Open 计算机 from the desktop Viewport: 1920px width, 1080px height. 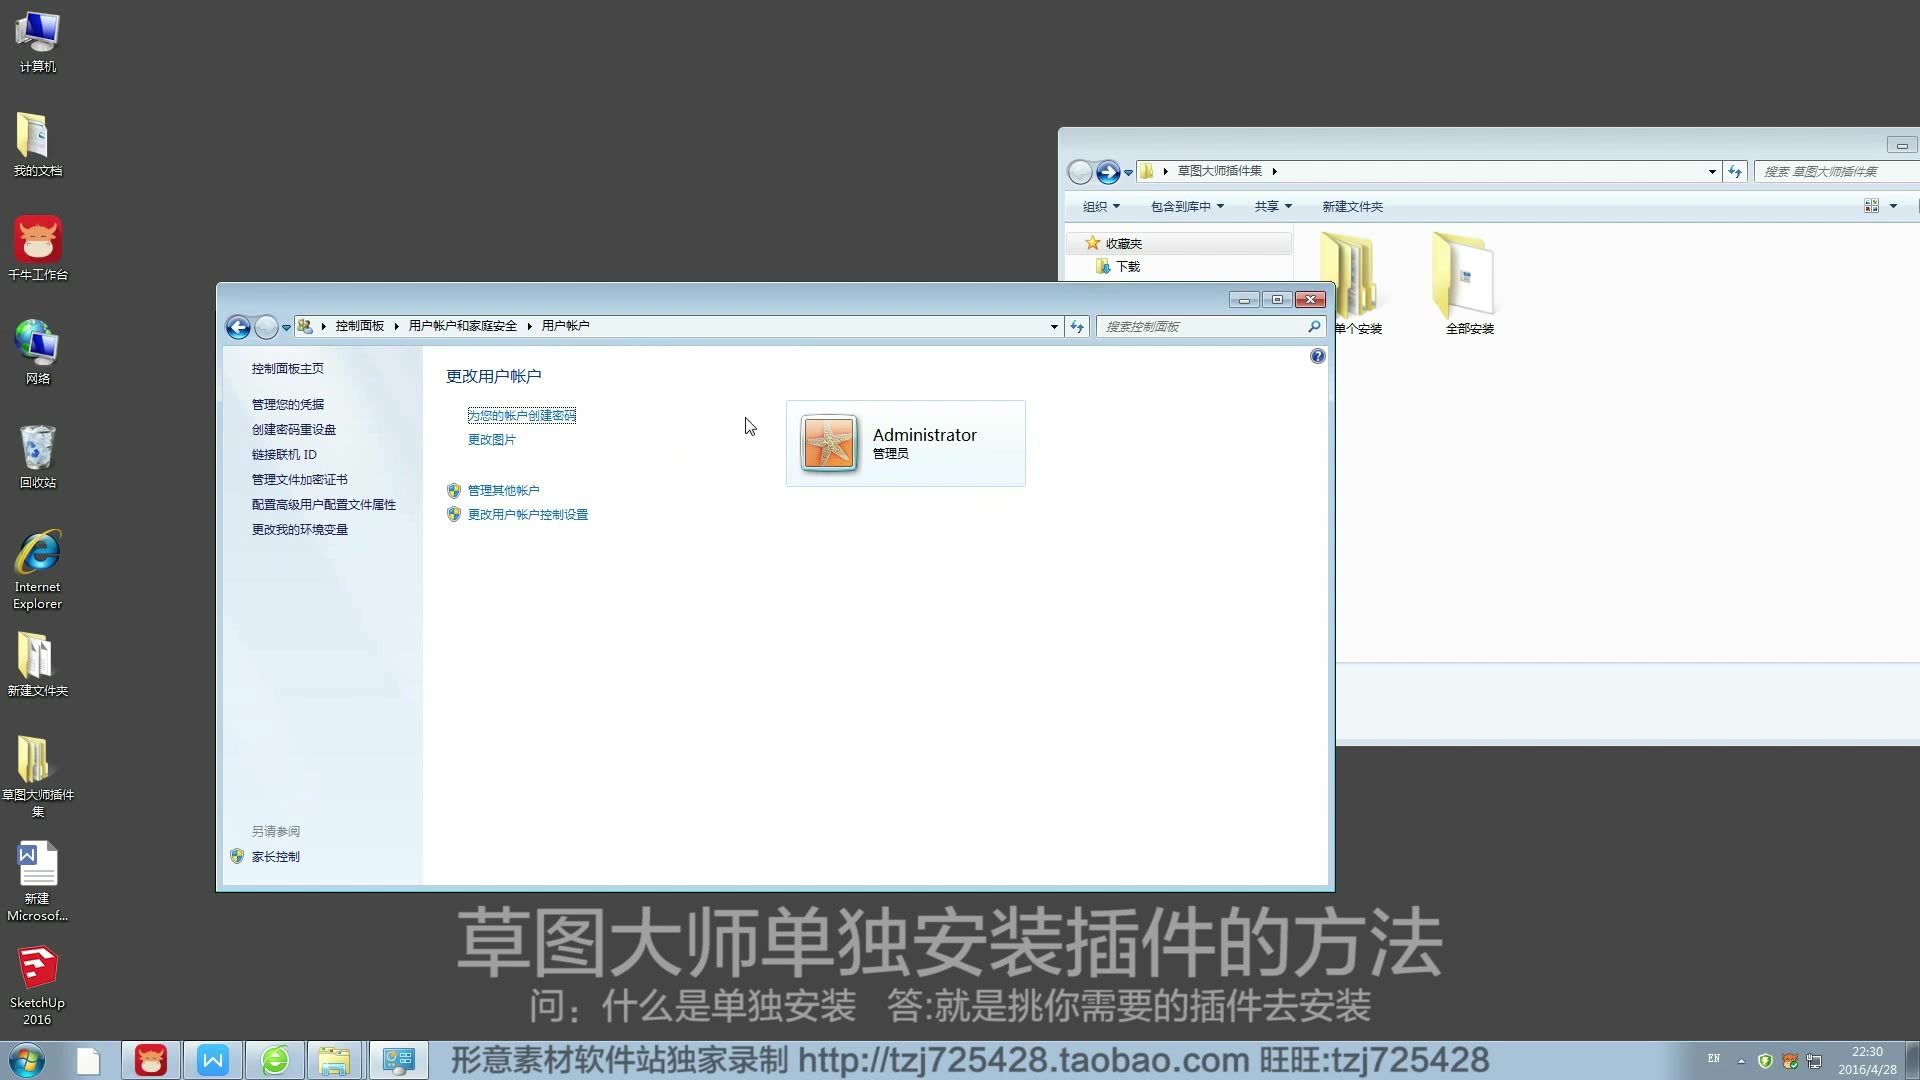pyautogui.click(x=36, y=35)
